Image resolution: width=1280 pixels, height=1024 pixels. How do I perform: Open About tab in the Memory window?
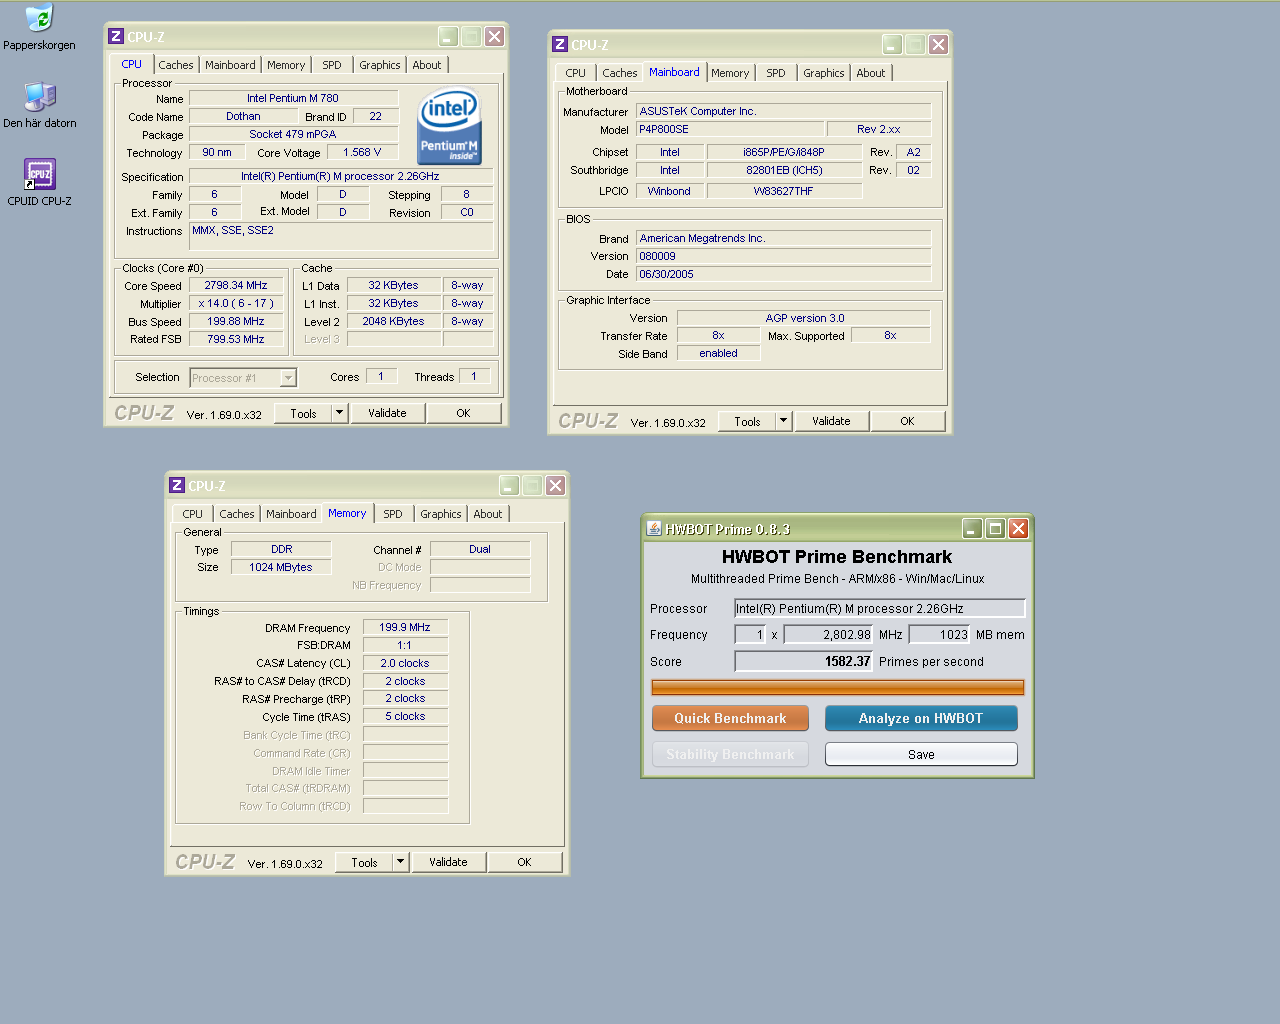tap(488, 514)
